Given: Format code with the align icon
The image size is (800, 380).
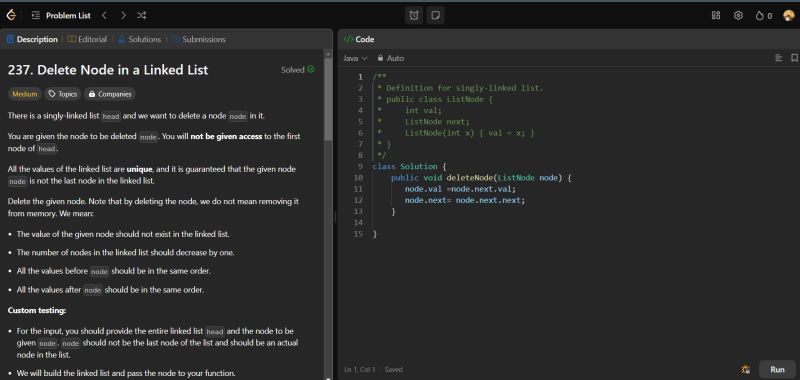Looking at the screenshot, I should 779,58.
